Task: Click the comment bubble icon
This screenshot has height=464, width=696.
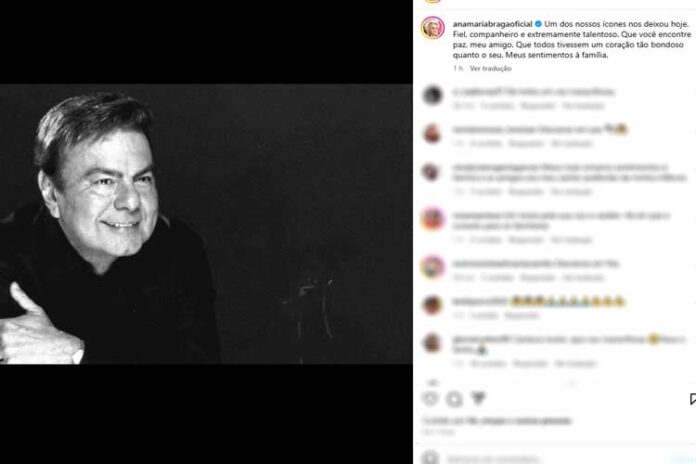Action: [454, 398]
